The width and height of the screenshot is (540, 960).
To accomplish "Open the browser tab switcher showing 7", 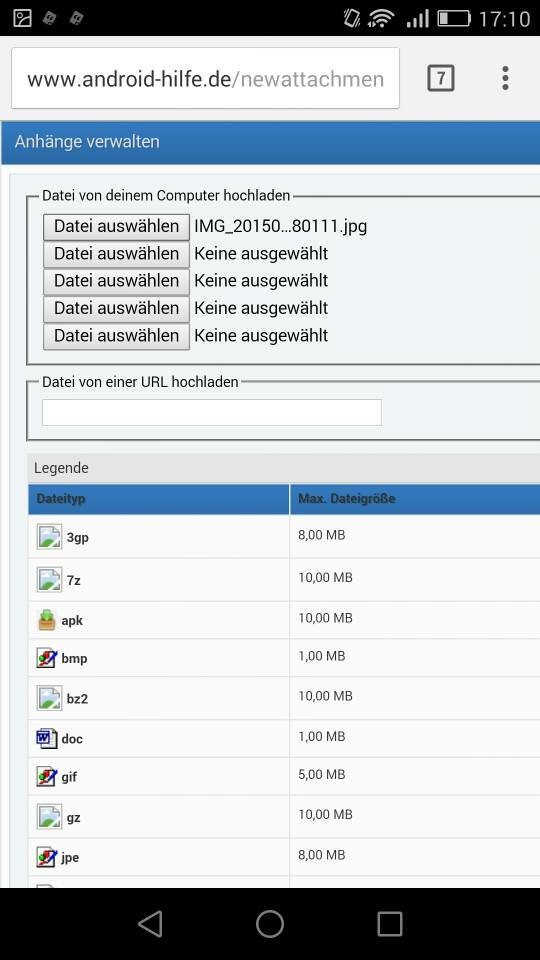I will point(441,78).
